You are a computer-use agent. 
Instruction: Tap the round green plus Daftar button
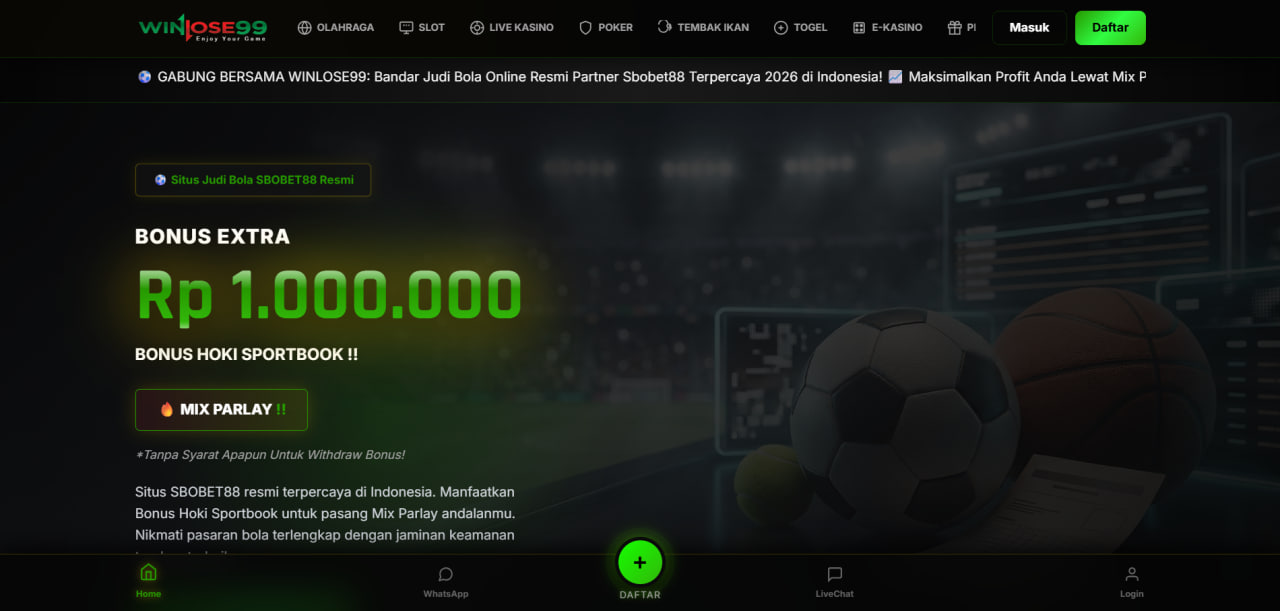pos(640,562)
